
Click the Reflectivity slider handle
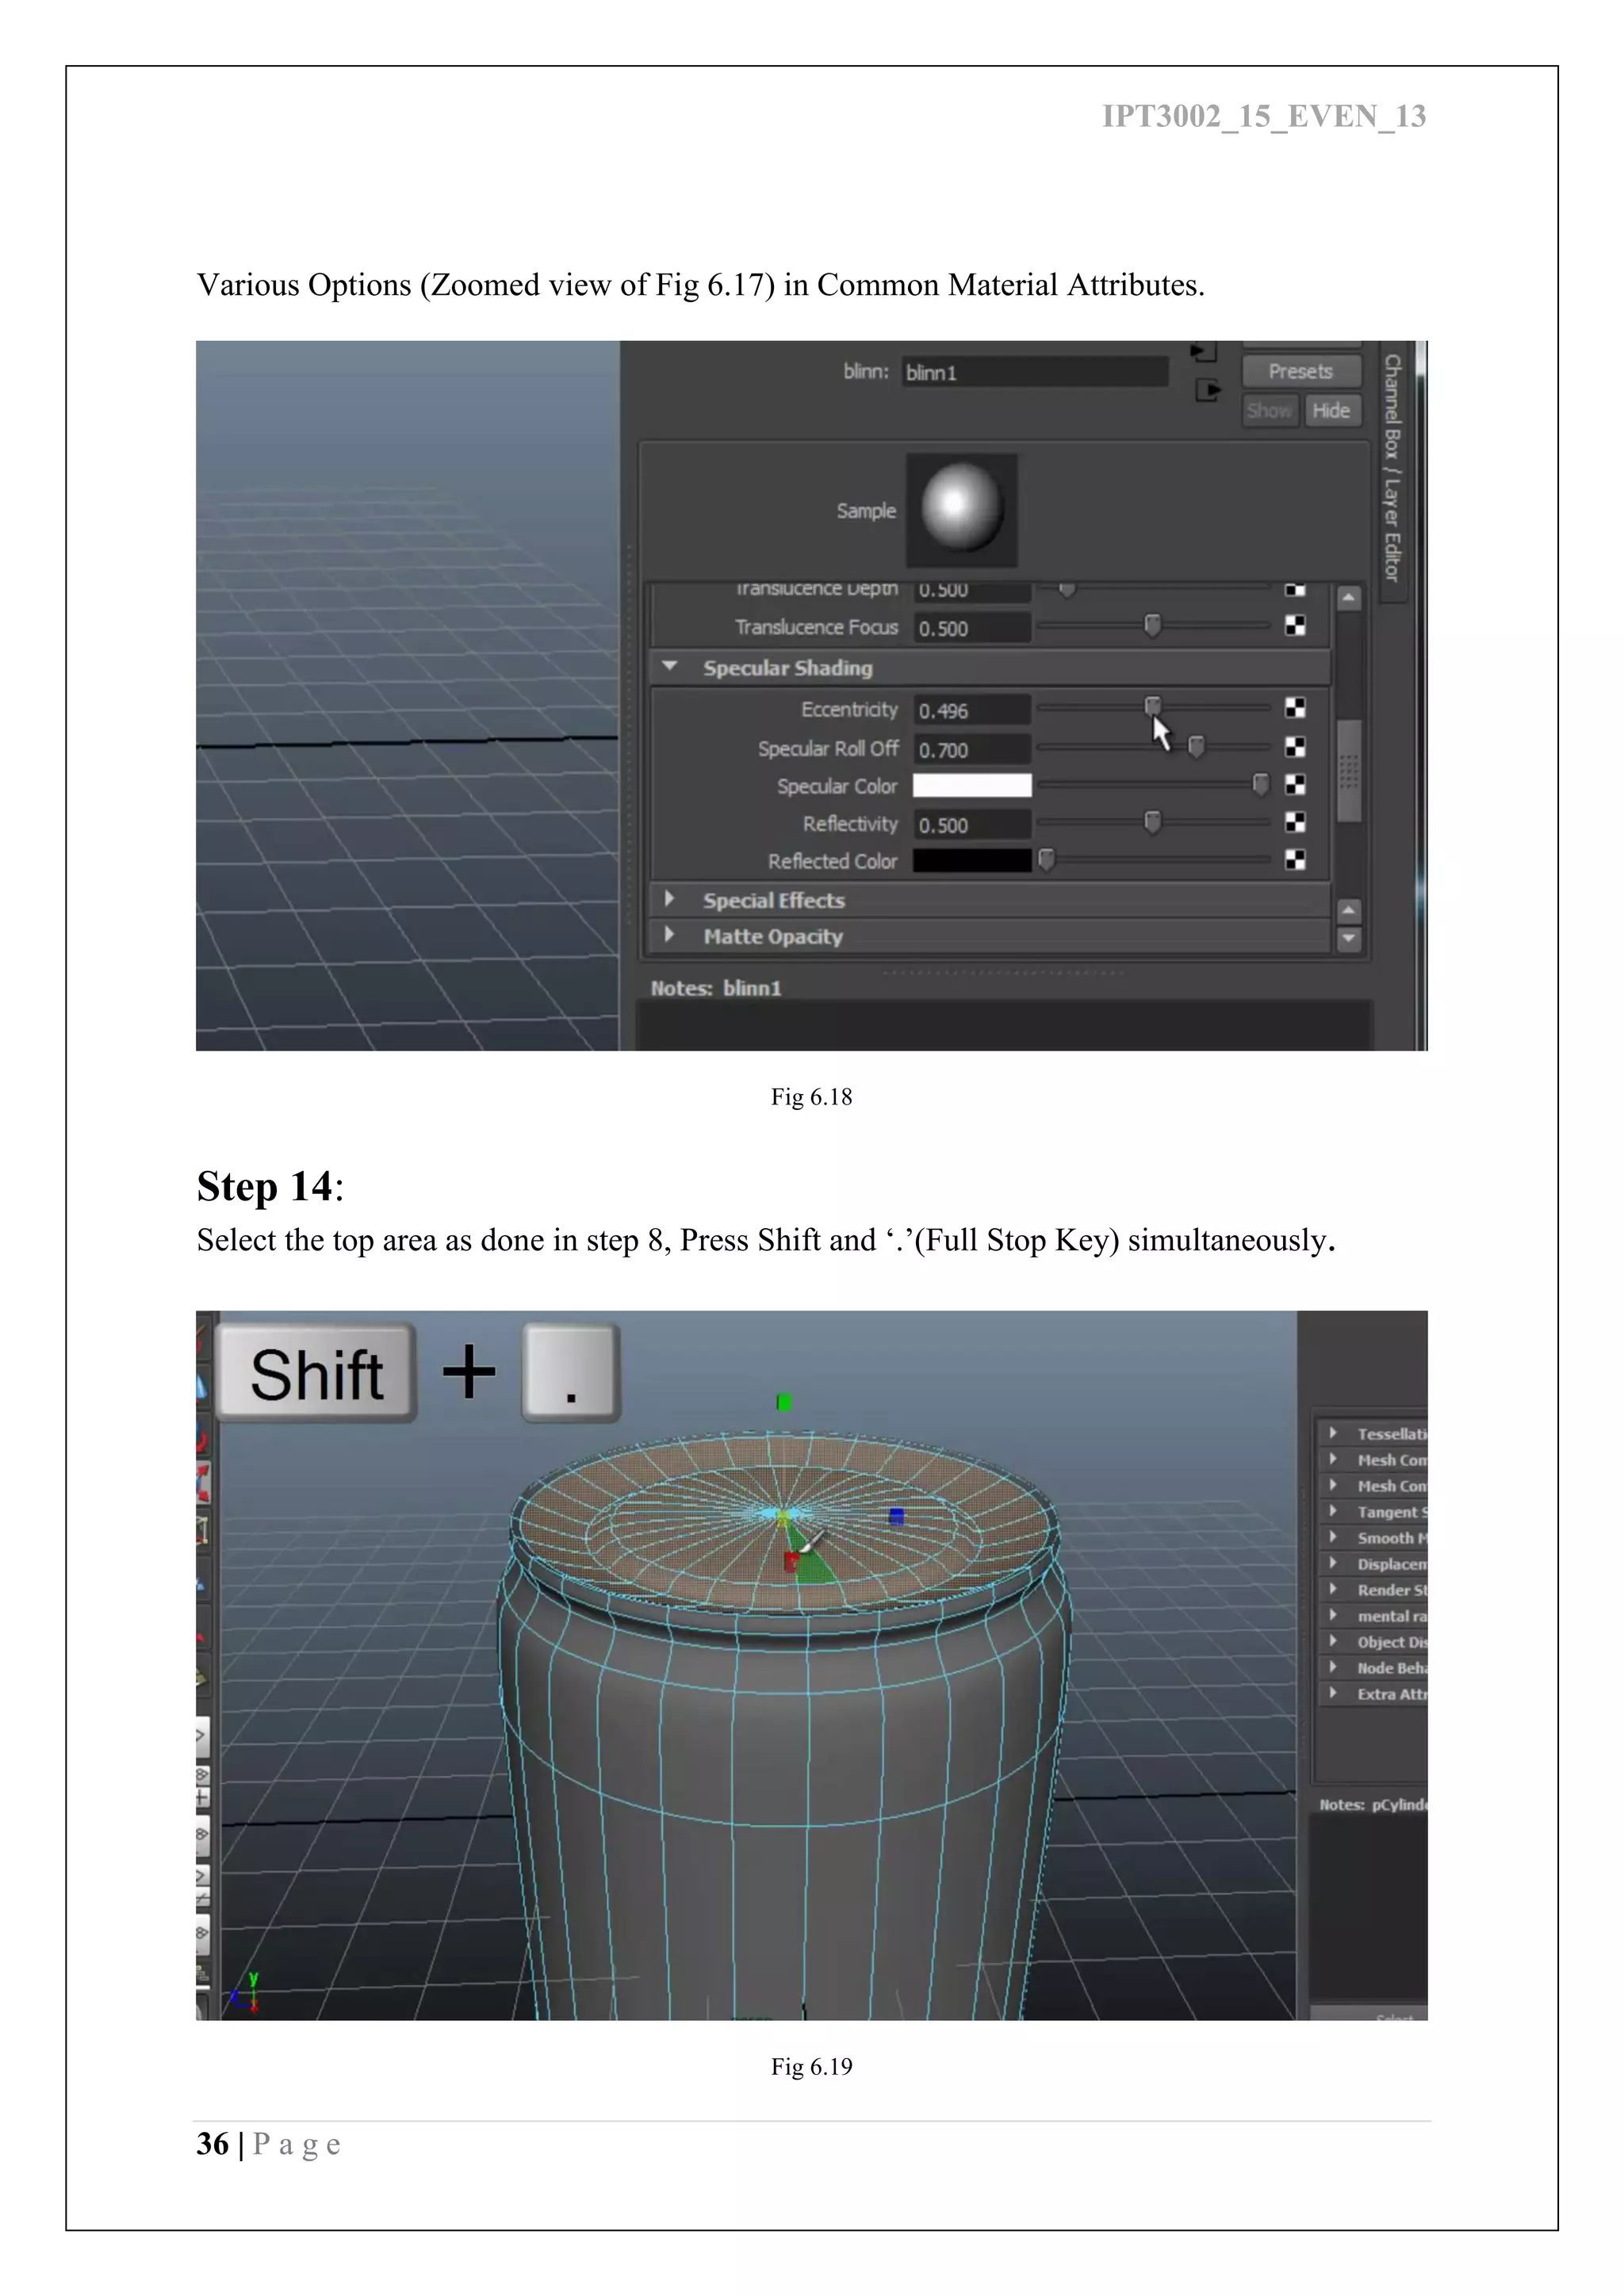tap(1152, 823)
